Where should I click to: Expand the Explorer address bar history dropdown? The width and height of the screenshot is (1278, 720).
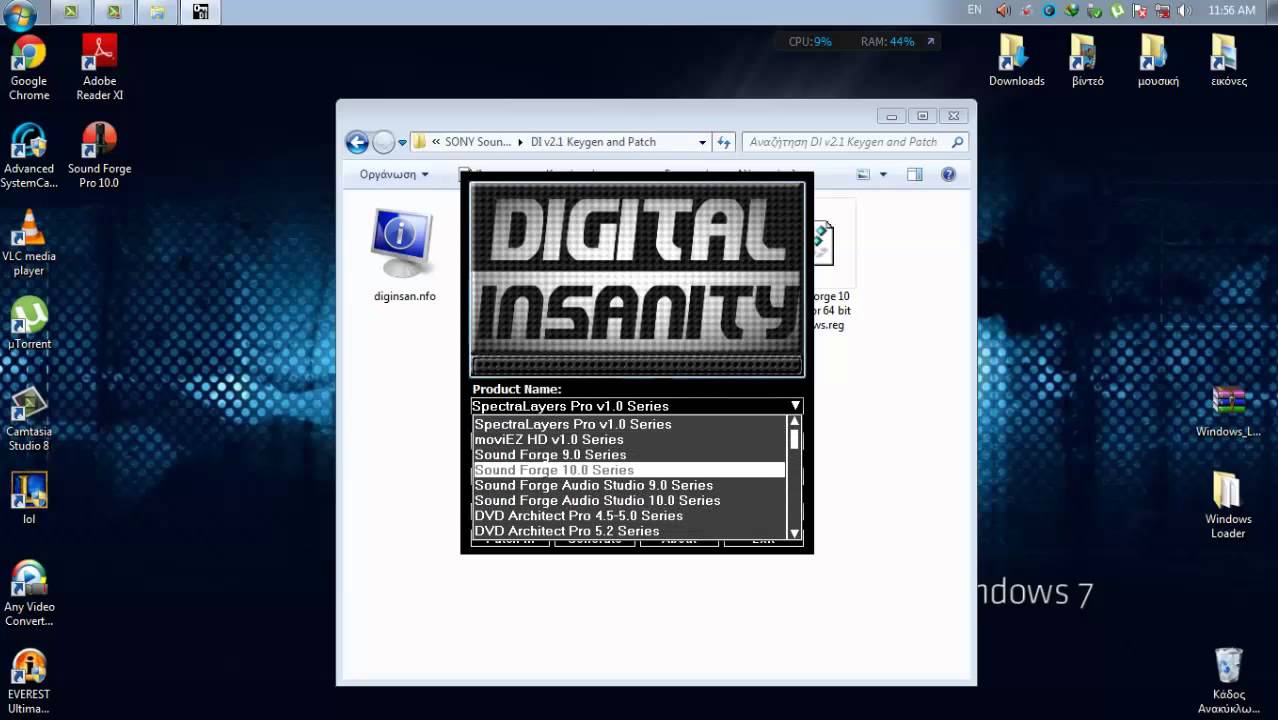pyautogui.click(x=702, y=143)
